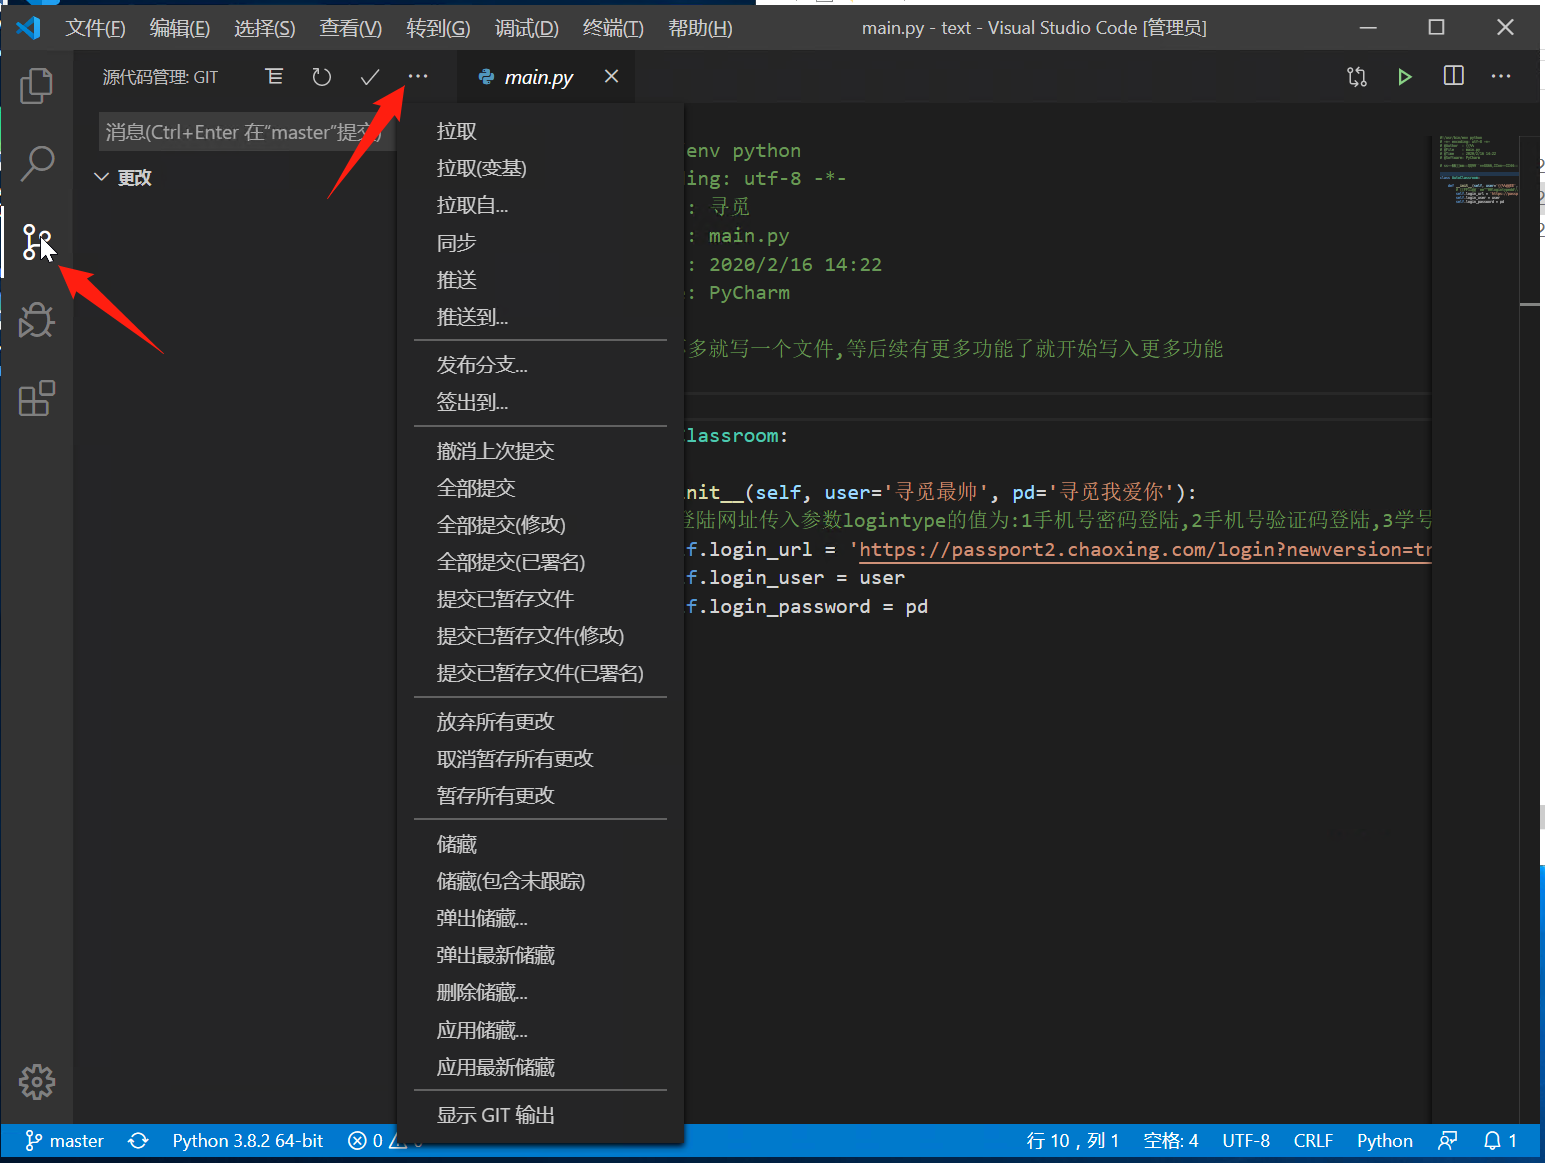Choose 储藏(包含未跟踪) menu entry
Image resolution: width=1545 pixels, height=1163 pixels.
point(540,881)
